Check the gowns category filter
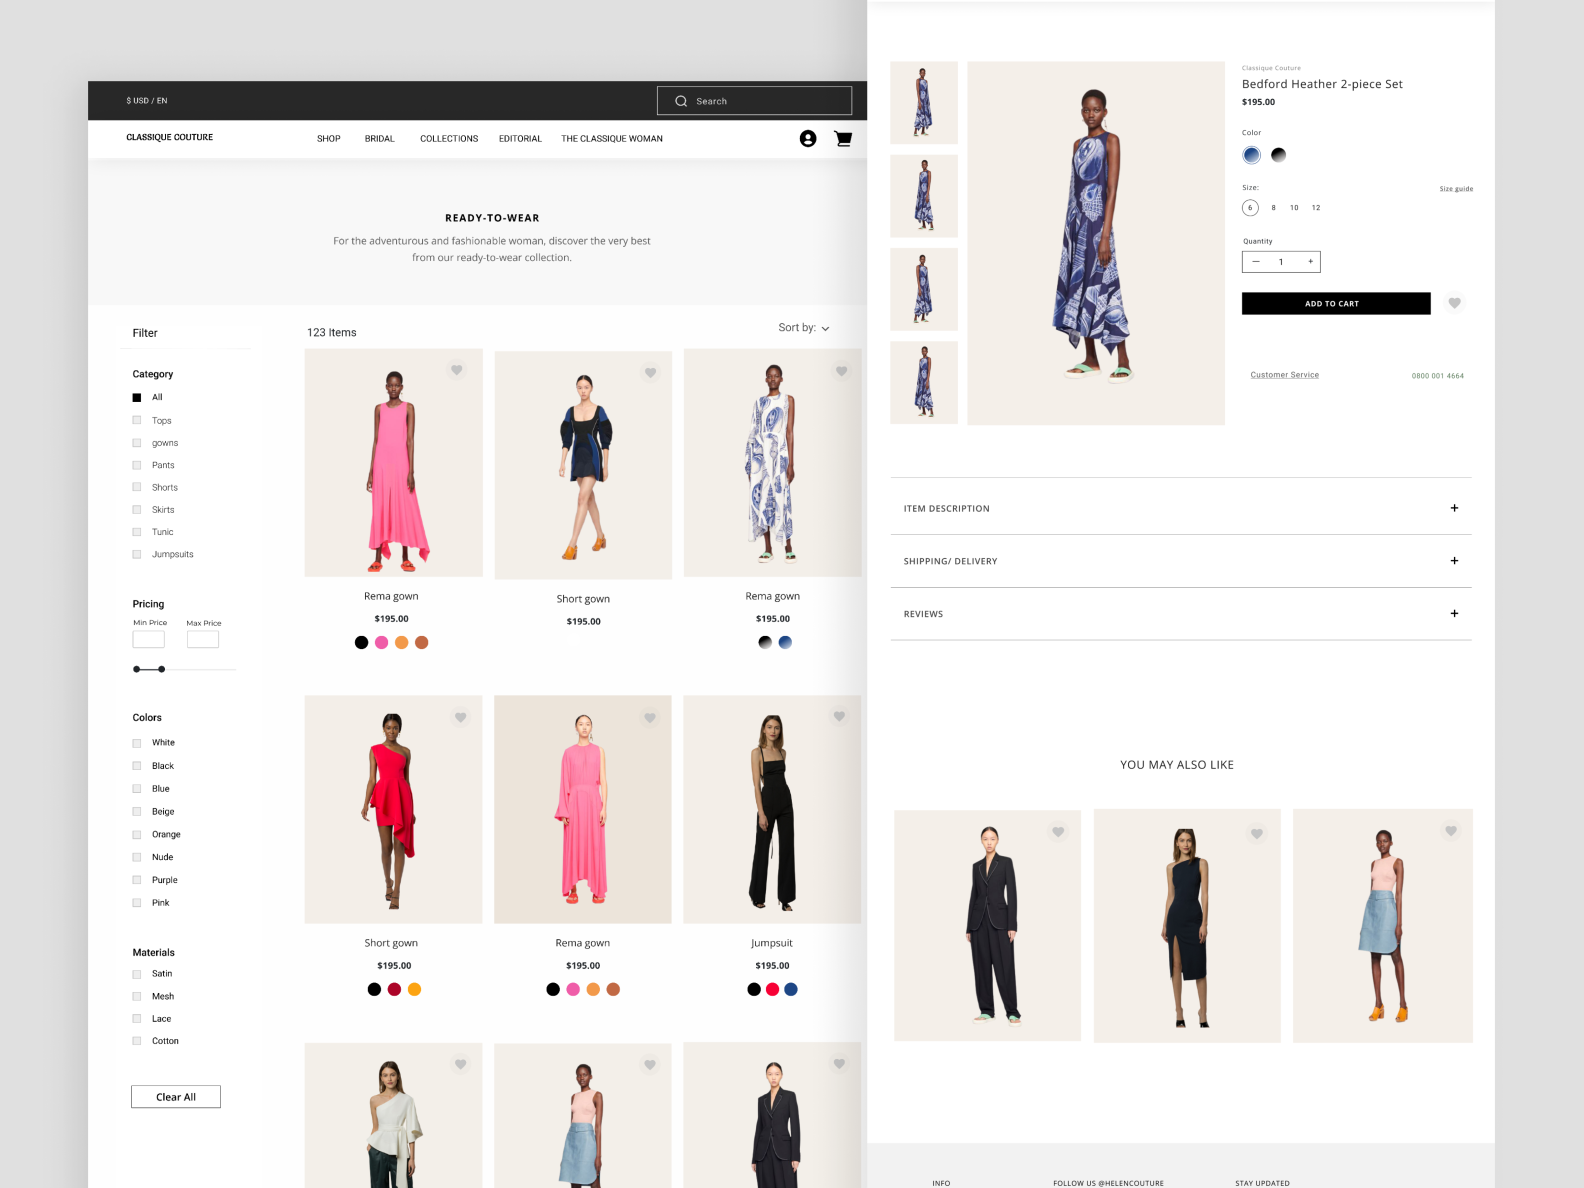The height and width of the screenshot is (1188, 1584). (x=137, y=443)
